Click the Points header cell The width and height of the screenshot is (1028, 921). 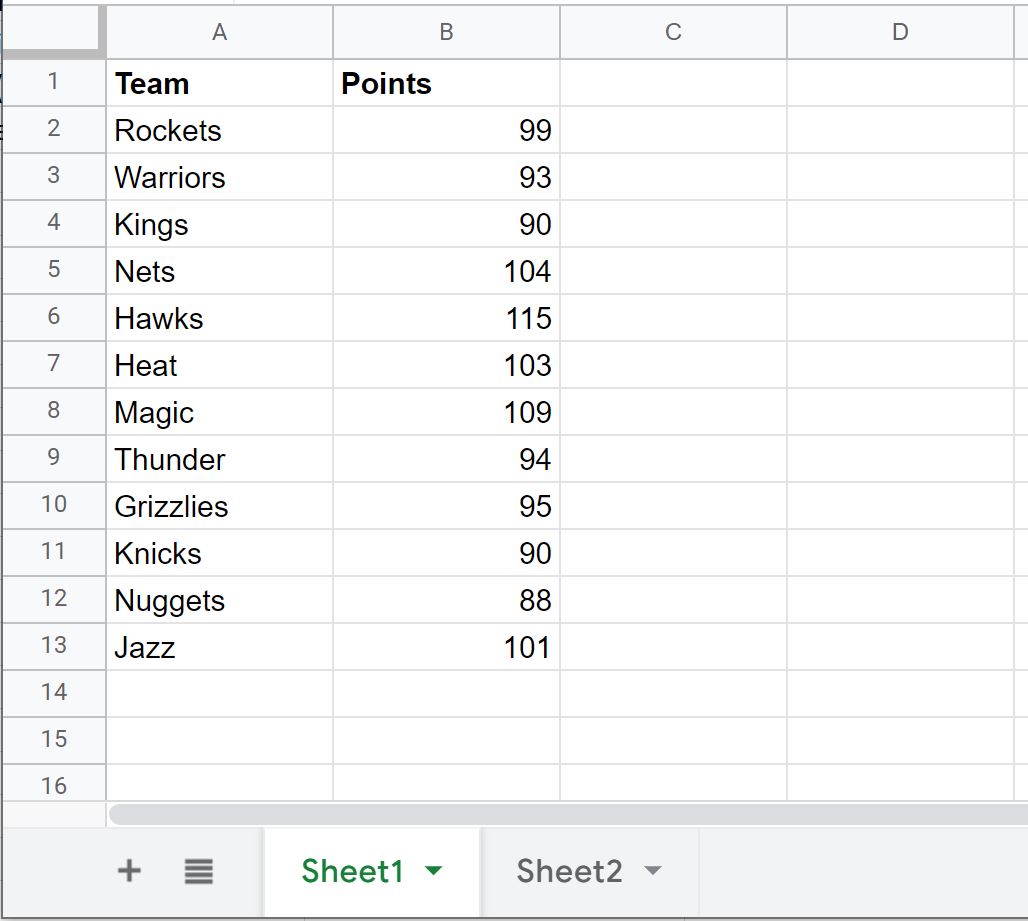click(446, 83)
